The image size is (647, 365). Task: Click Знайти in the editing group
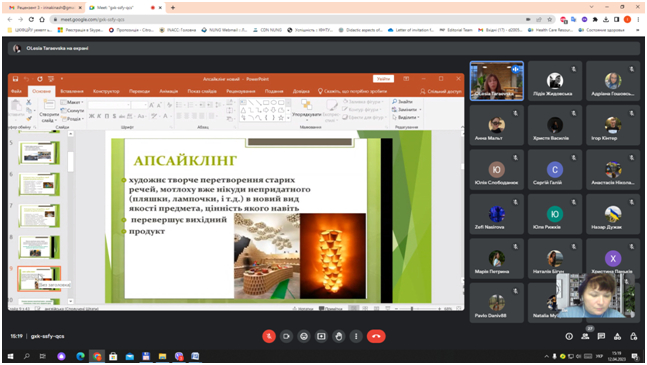[403, 101]
